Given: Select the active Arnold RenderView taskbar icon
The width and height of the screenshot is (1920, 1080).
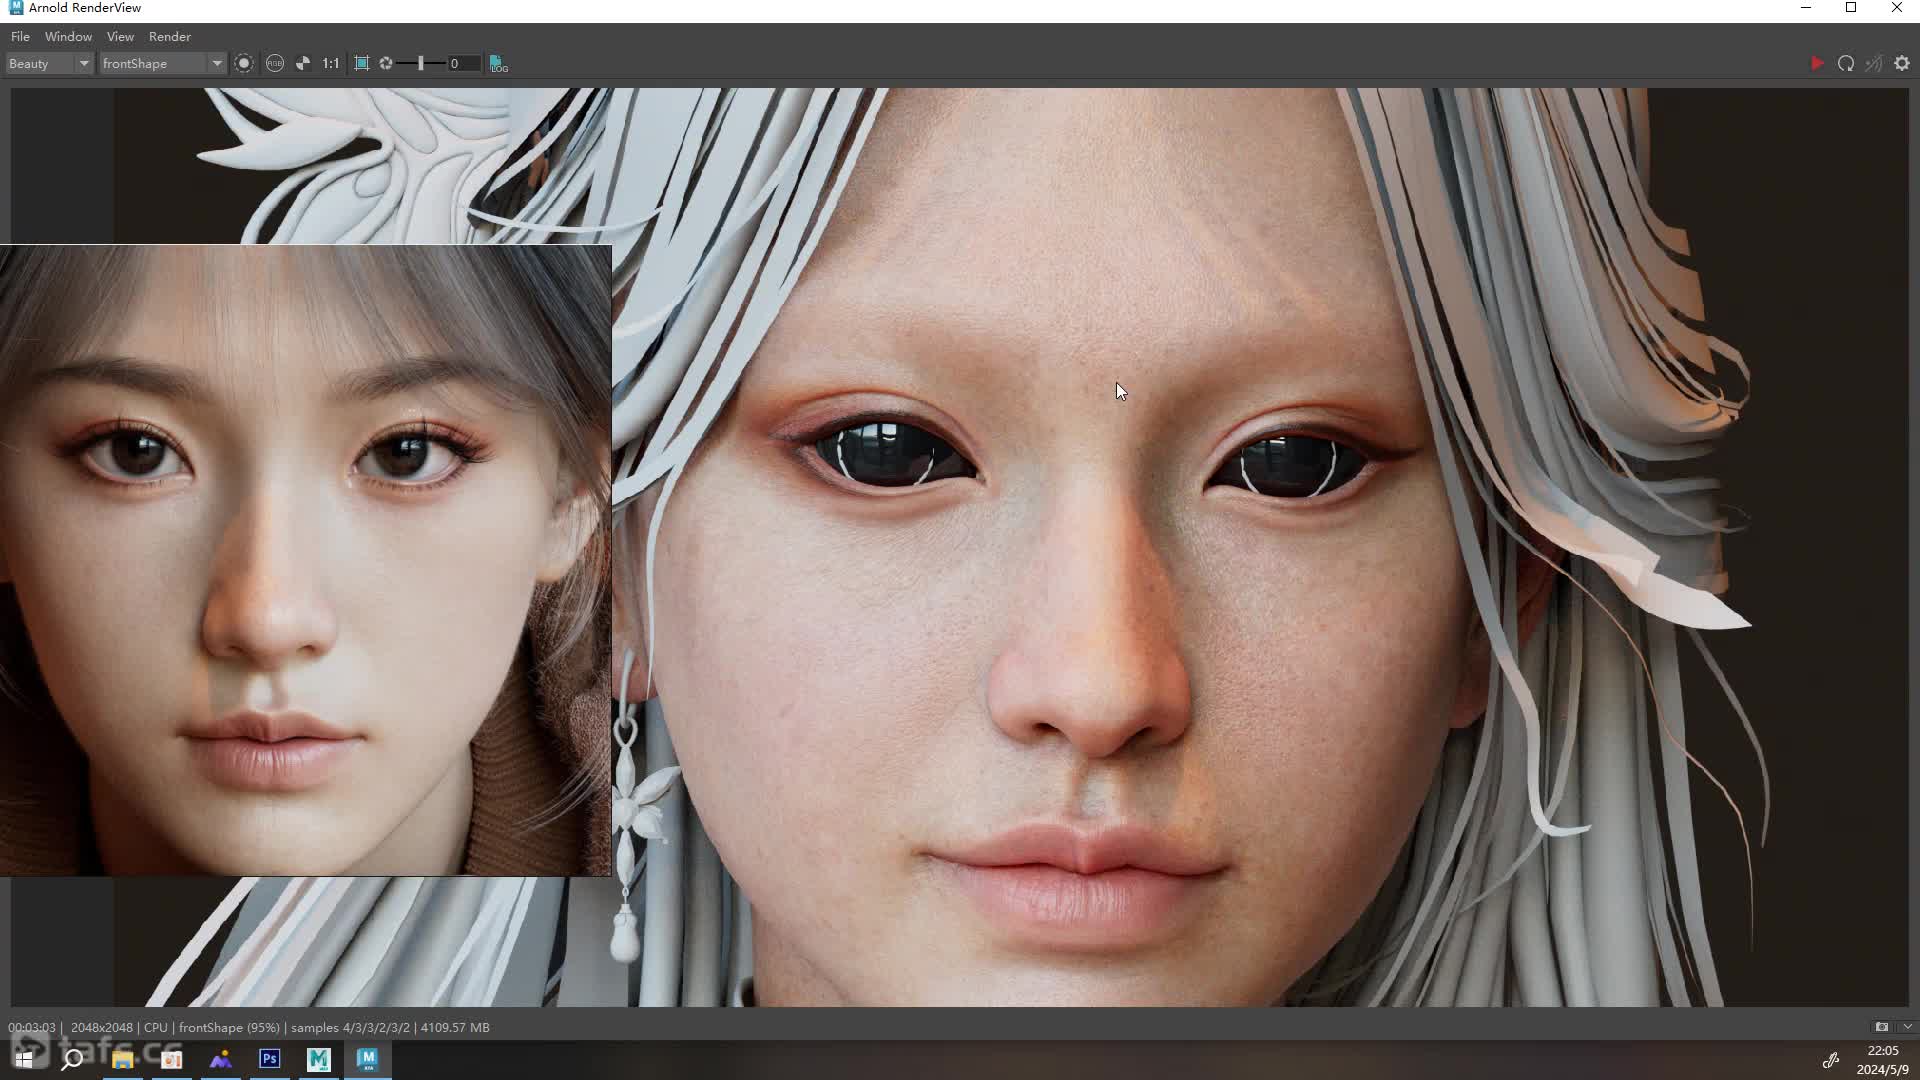Looking at the screenshot, I should (368, 1059).
